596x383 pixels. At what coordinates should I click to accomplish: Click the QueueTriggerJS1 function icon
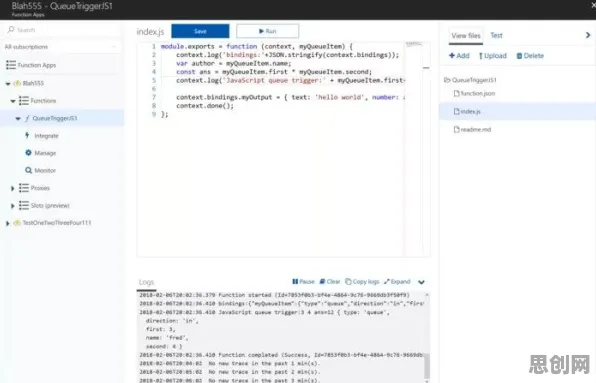pos(27,118)
